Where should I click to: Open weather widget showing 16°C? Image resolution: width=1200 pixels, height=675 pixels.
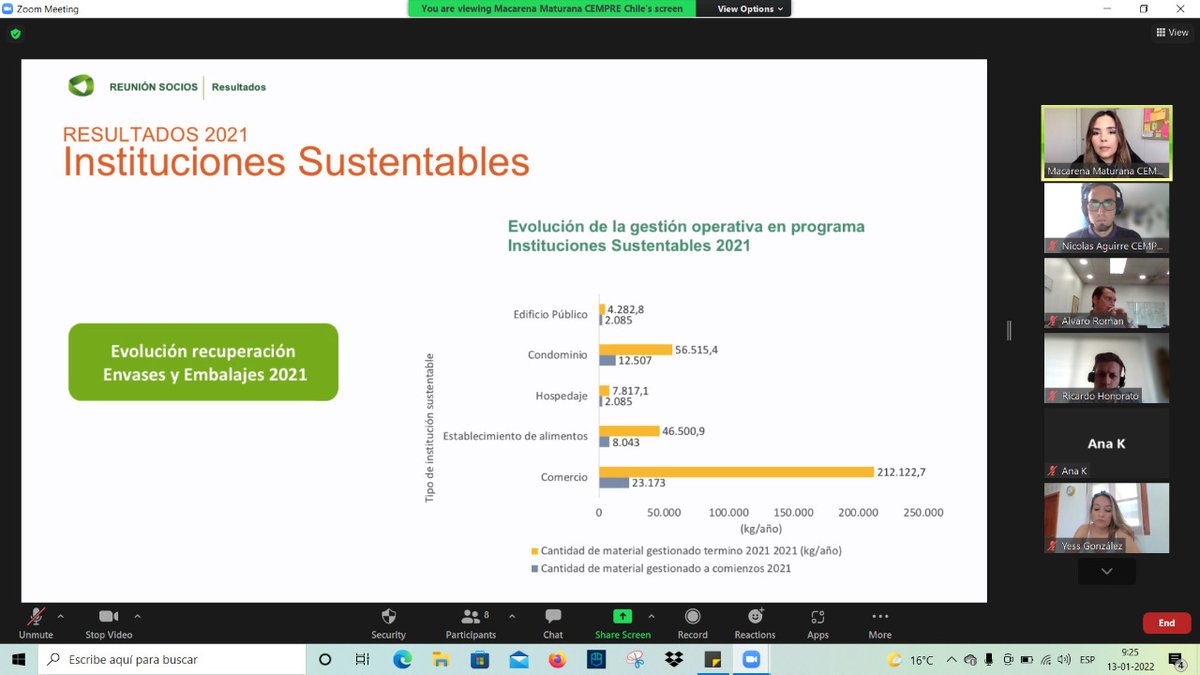tap(910, 660)
